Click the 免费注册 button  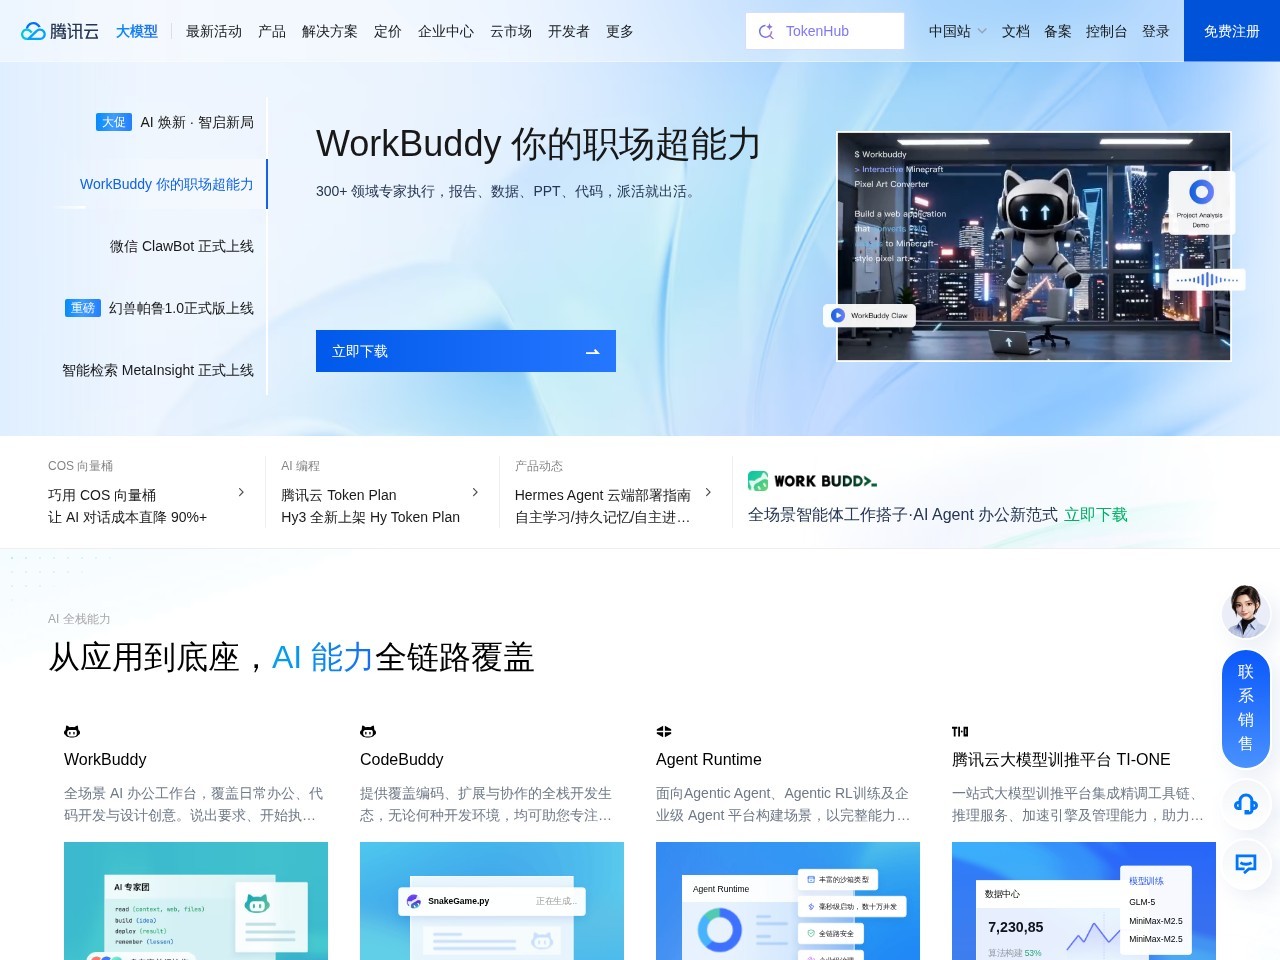(x=1232, y=31)
